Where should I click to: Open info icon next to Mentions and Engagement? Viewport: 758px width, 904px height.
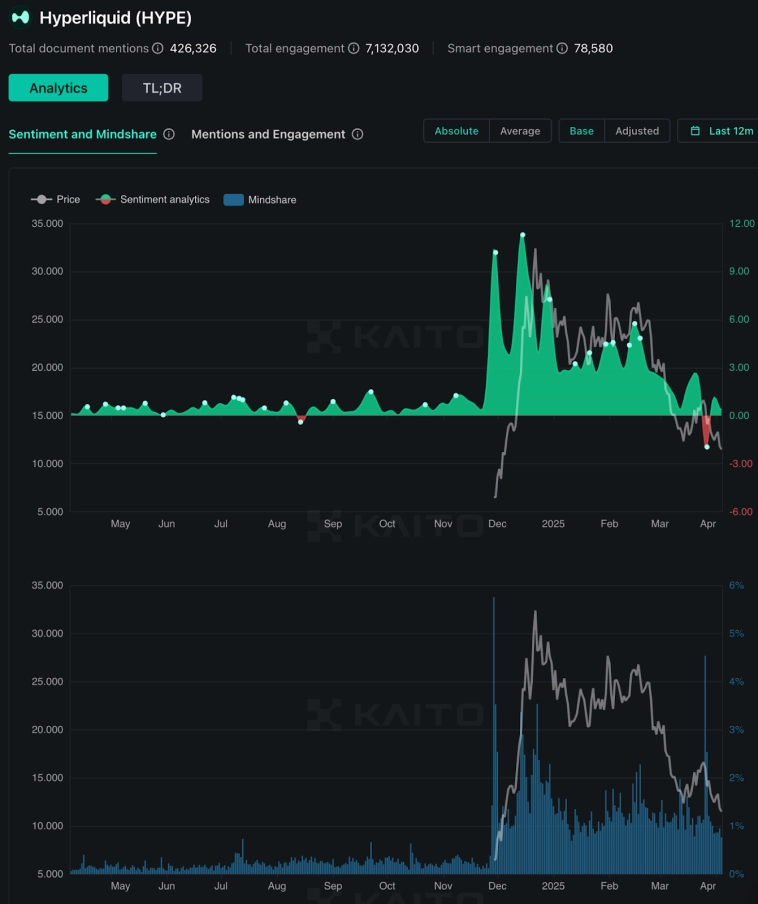(x=357, y=134)
